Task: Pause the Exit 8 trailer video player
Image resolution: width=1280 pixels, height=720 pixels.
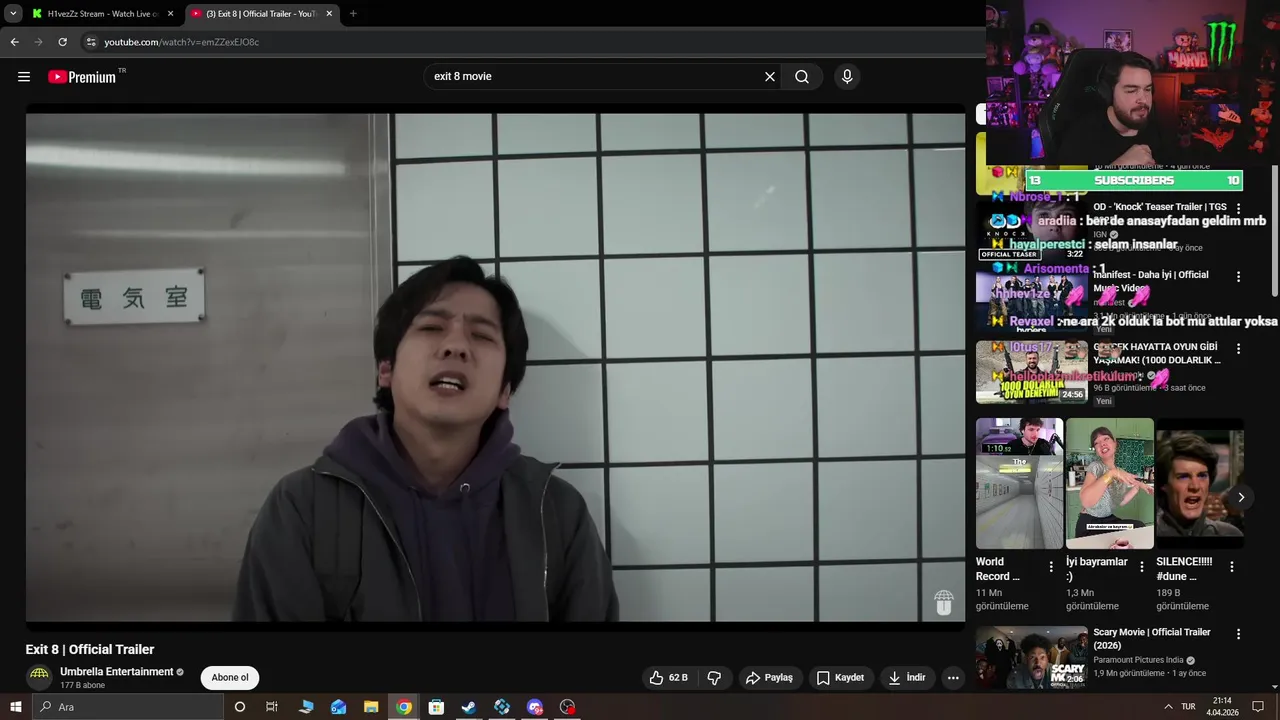Action: [495, 367]
